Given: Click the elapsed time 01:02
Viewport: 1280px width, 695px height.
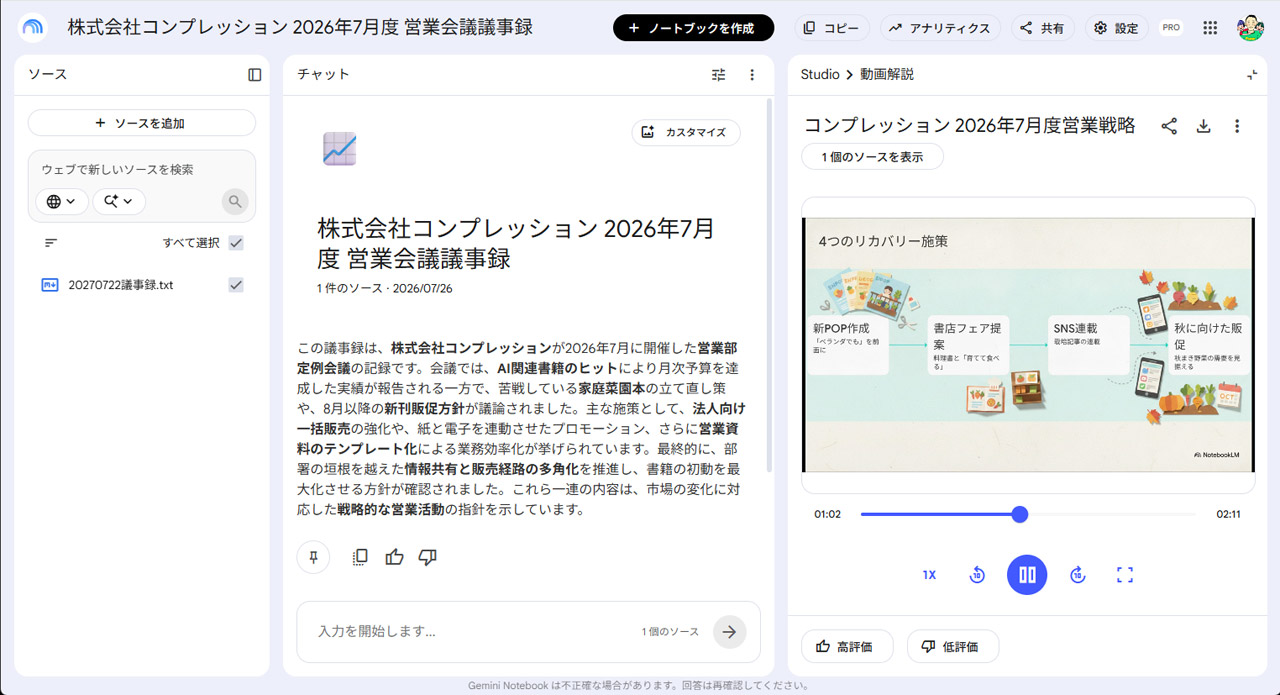Looking at the screenshot, I should click(827, 514).
